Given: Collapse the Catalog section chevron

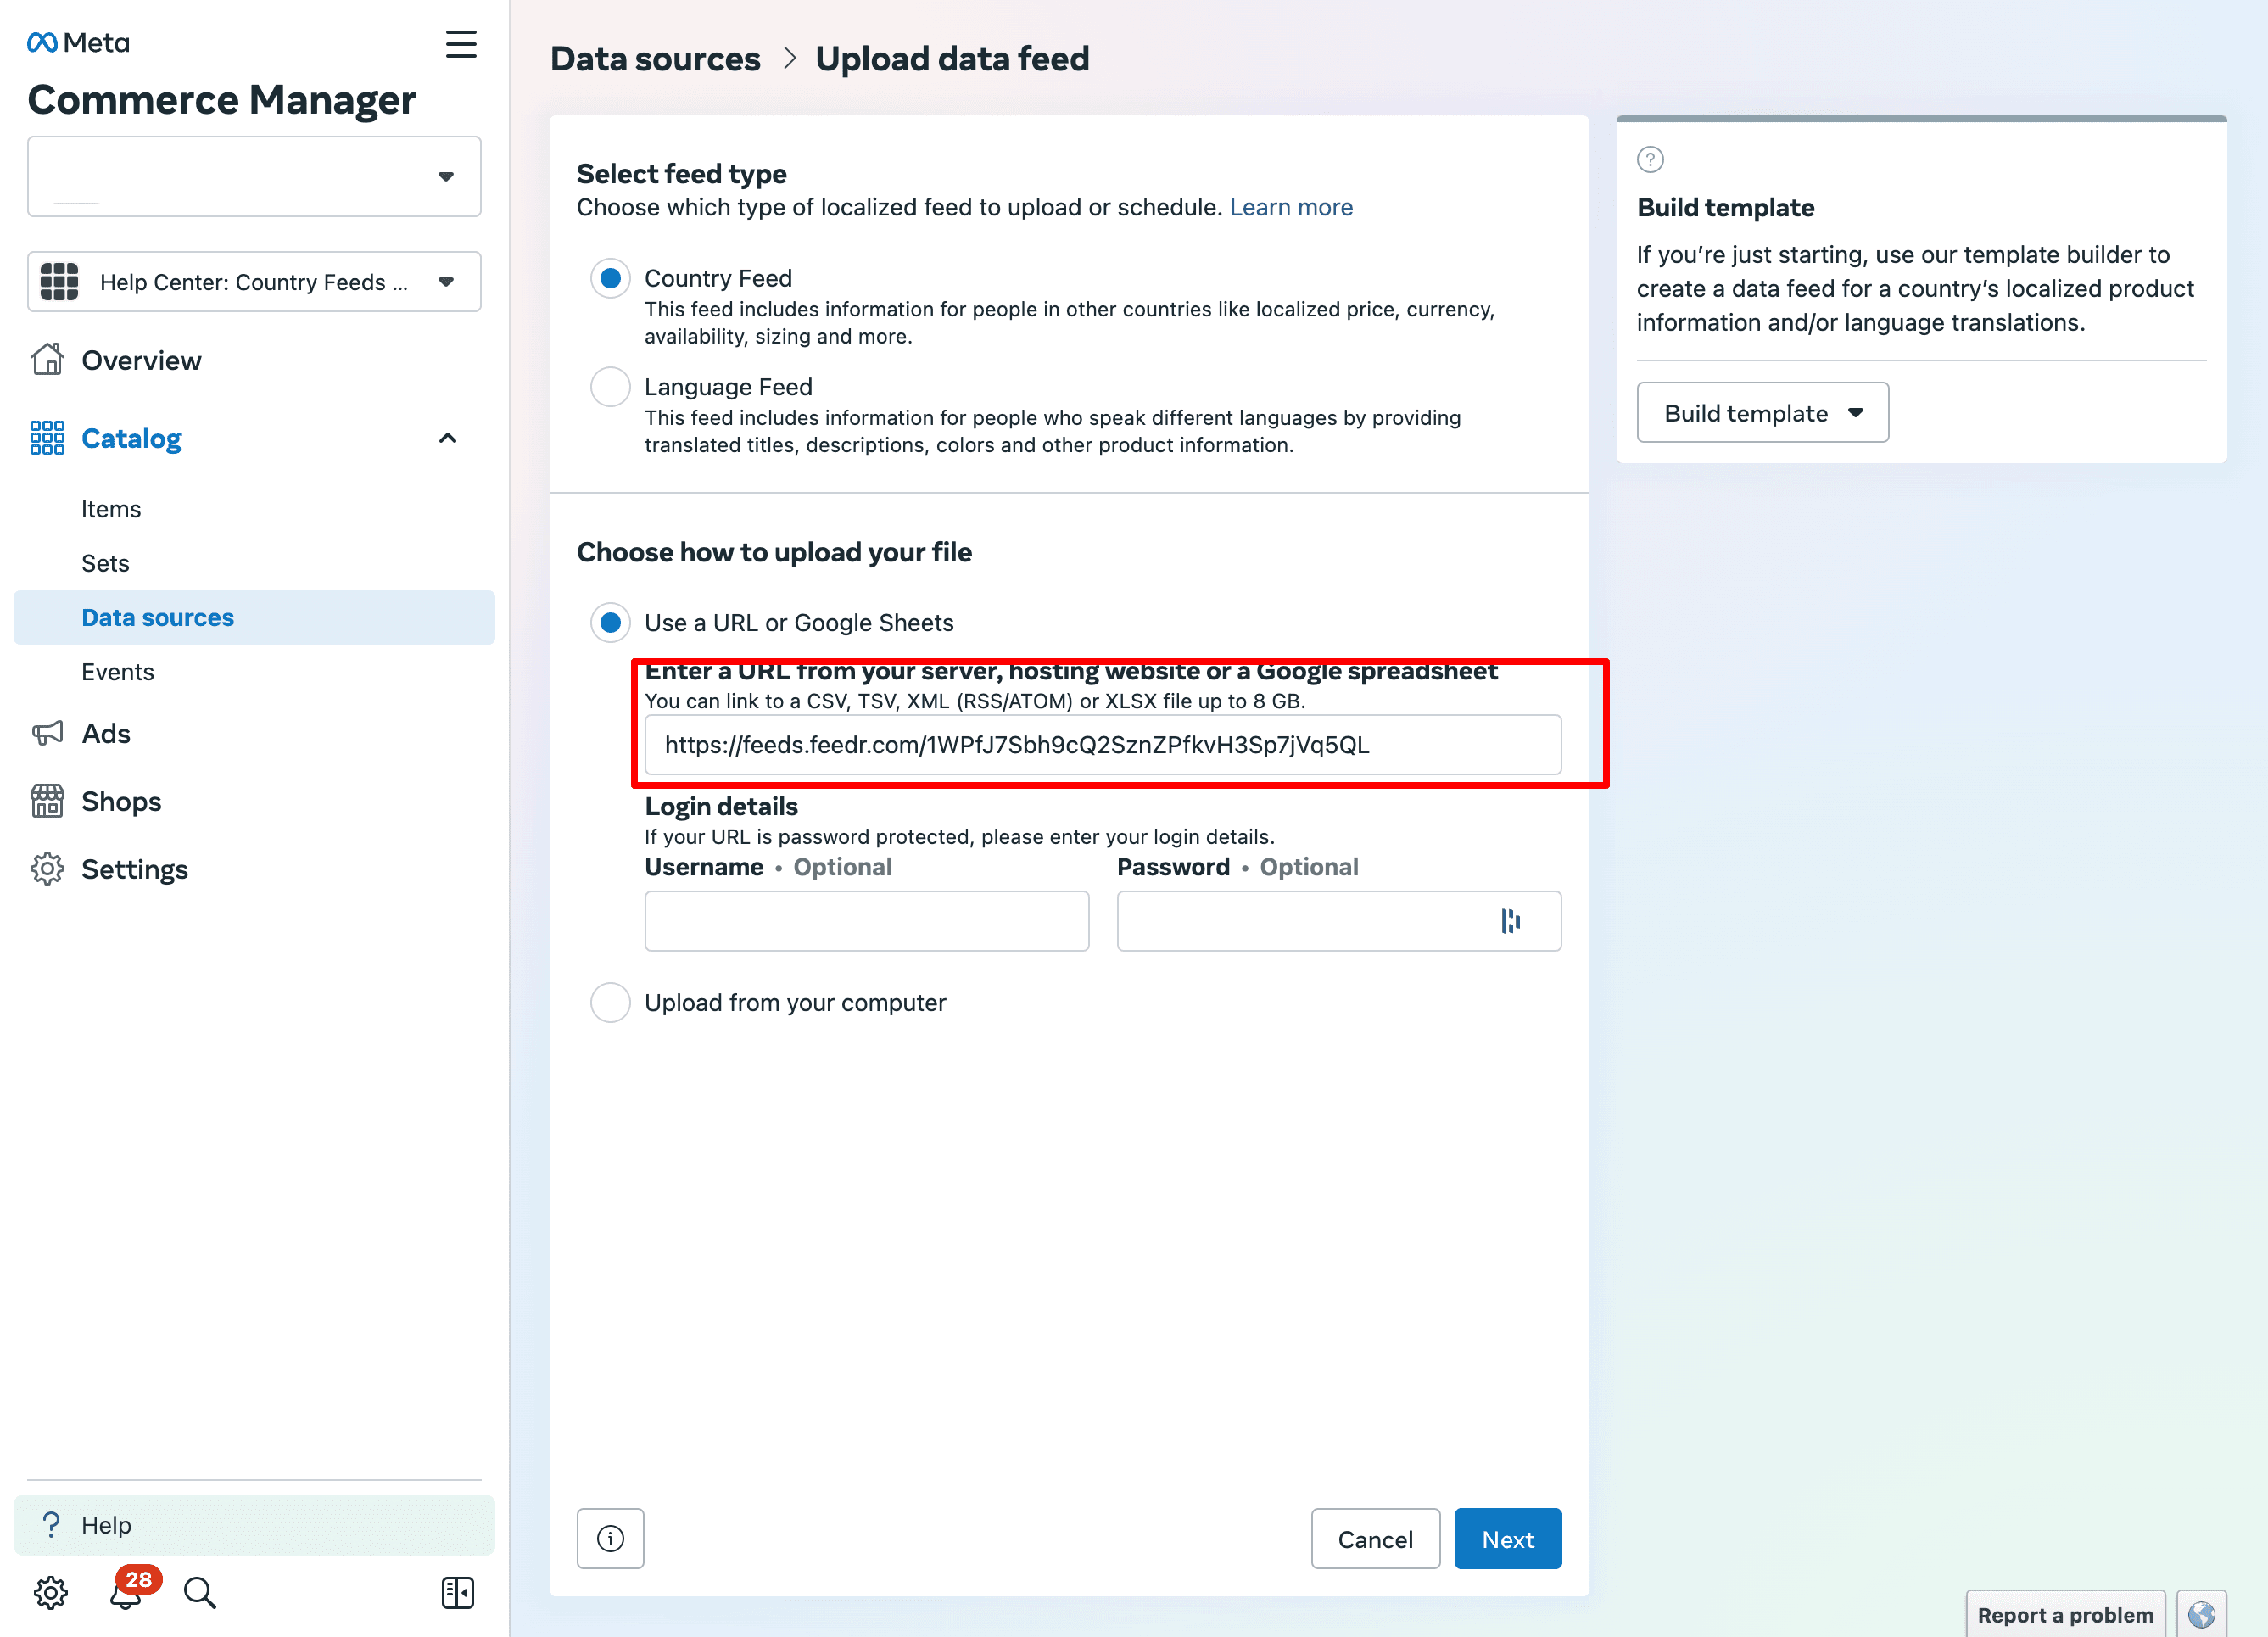Looking at the screenshot, I should tap(447, 438).
